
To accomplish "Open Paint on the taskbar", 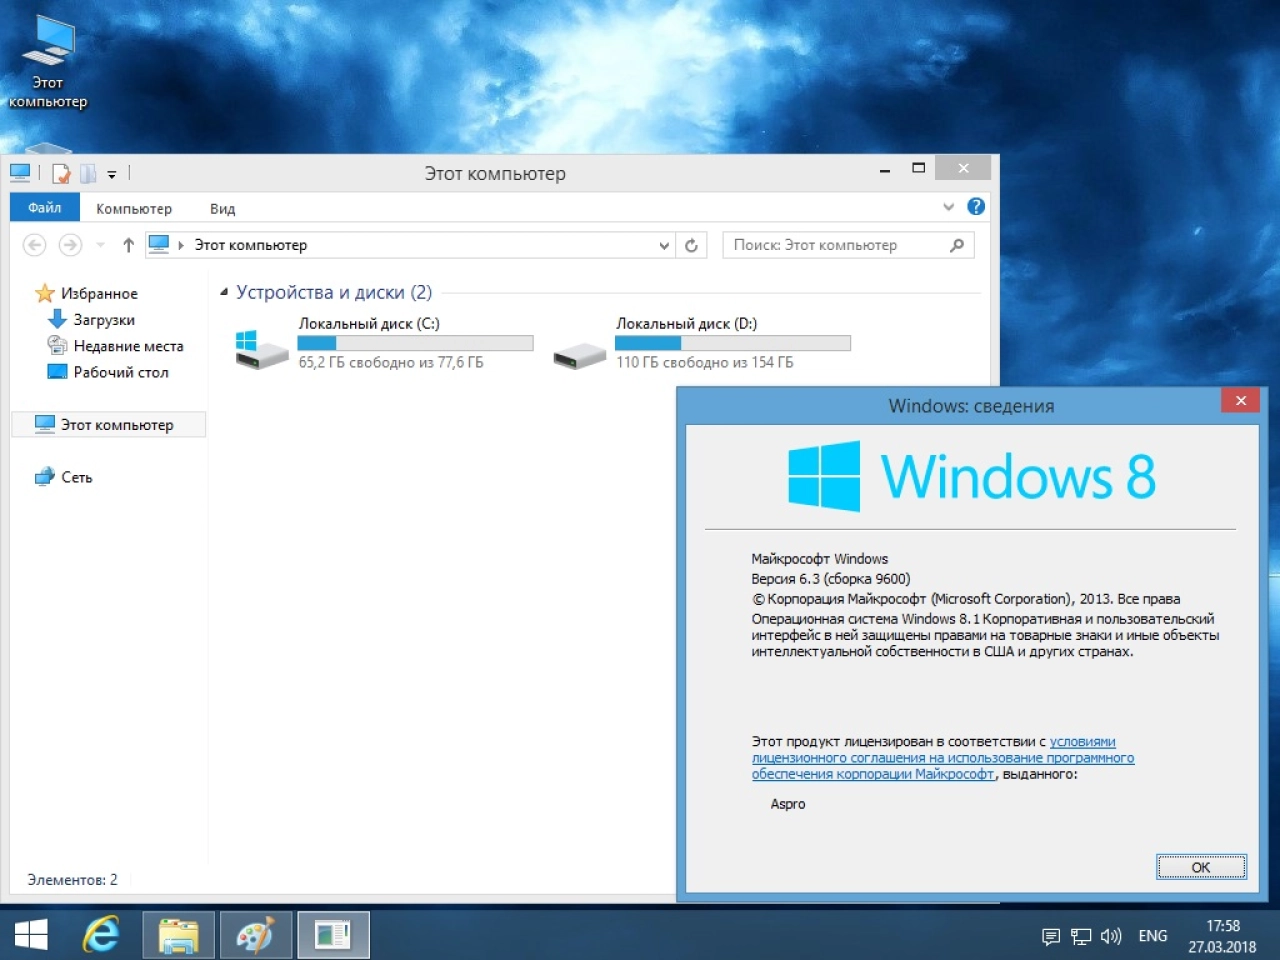I will [x=256, y=935].
